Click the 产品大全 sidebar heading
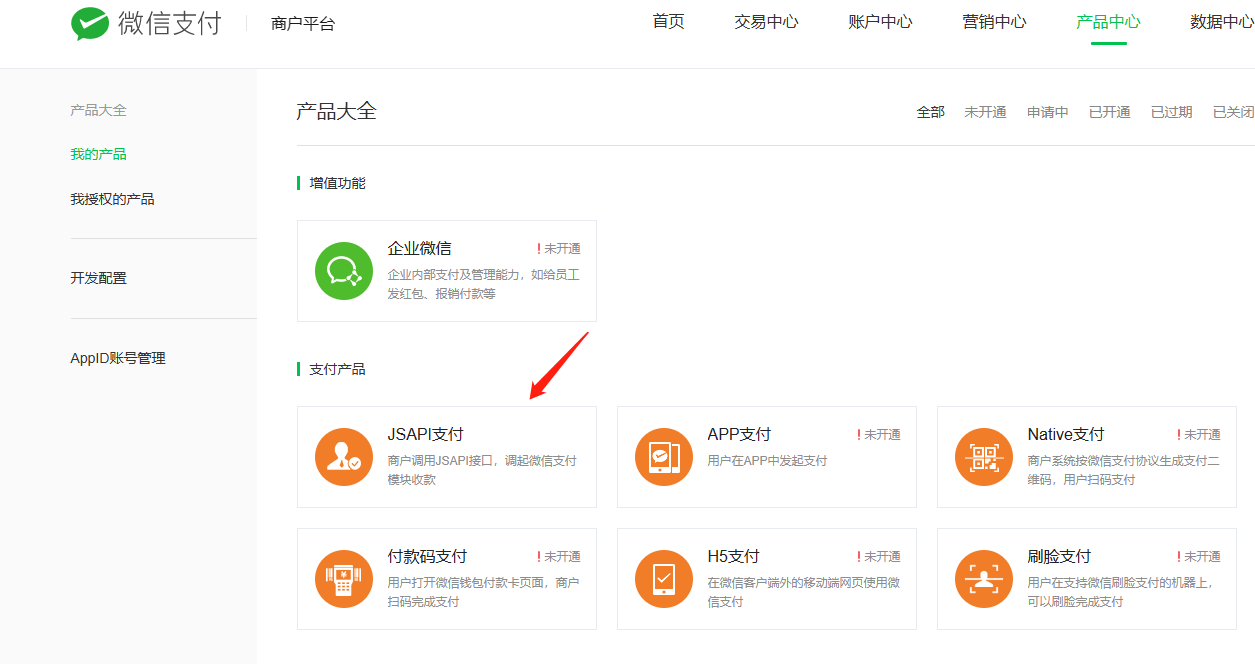The height and width of the screenshot is (664, 1255). [x=98, y=110]
